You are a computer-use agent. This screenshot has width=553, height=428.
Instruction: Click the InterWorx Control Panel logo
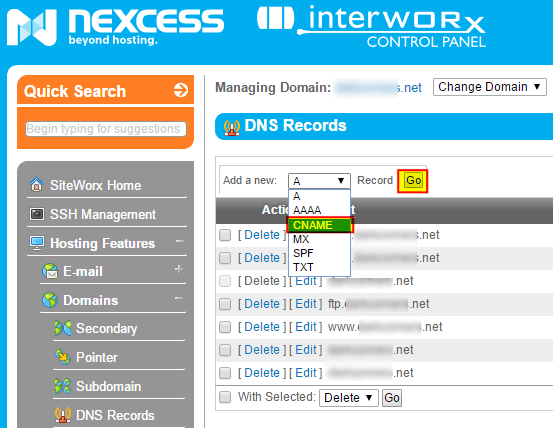pyautogui.click(x=371, y=27)
